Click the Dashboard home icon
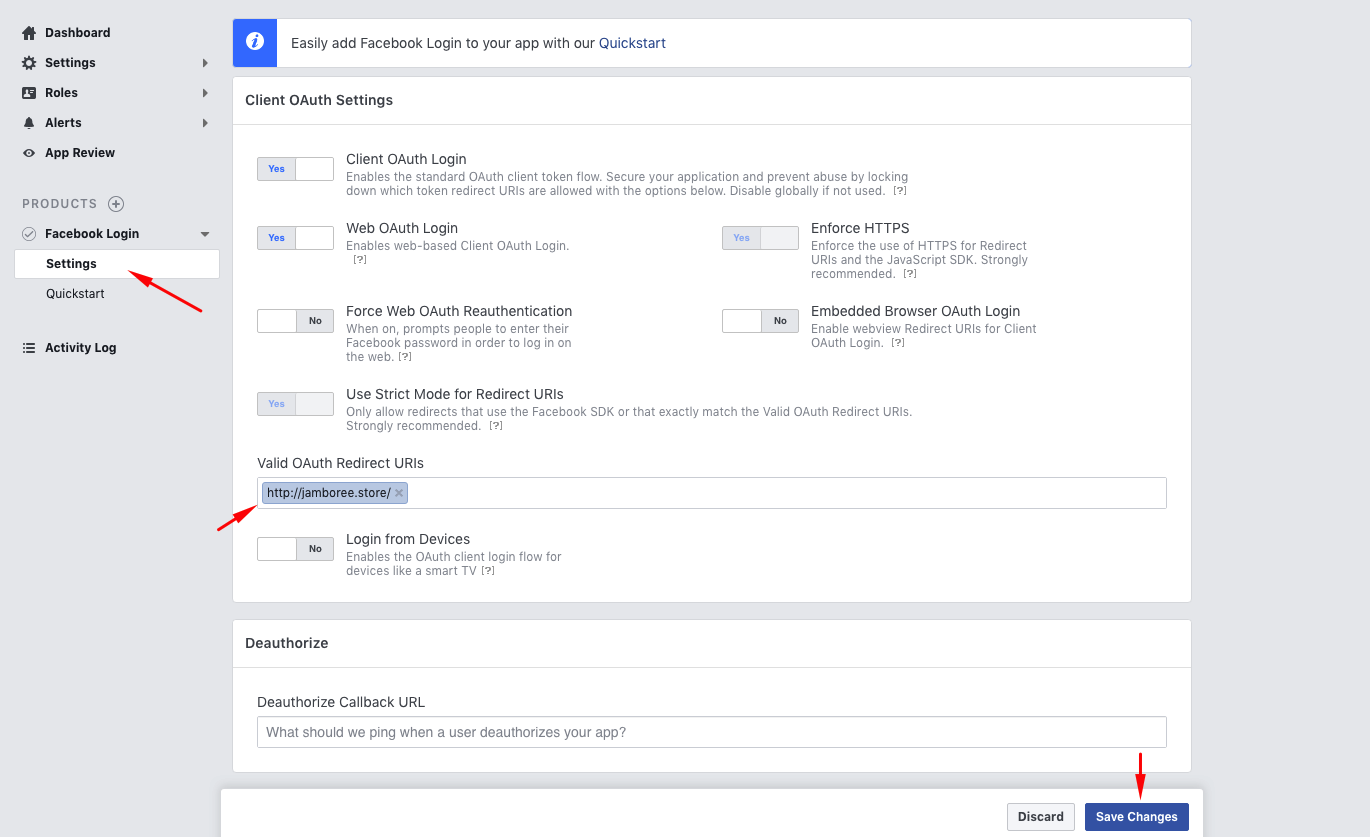This screenshot has width=1370, height=837. coord(29,33)
